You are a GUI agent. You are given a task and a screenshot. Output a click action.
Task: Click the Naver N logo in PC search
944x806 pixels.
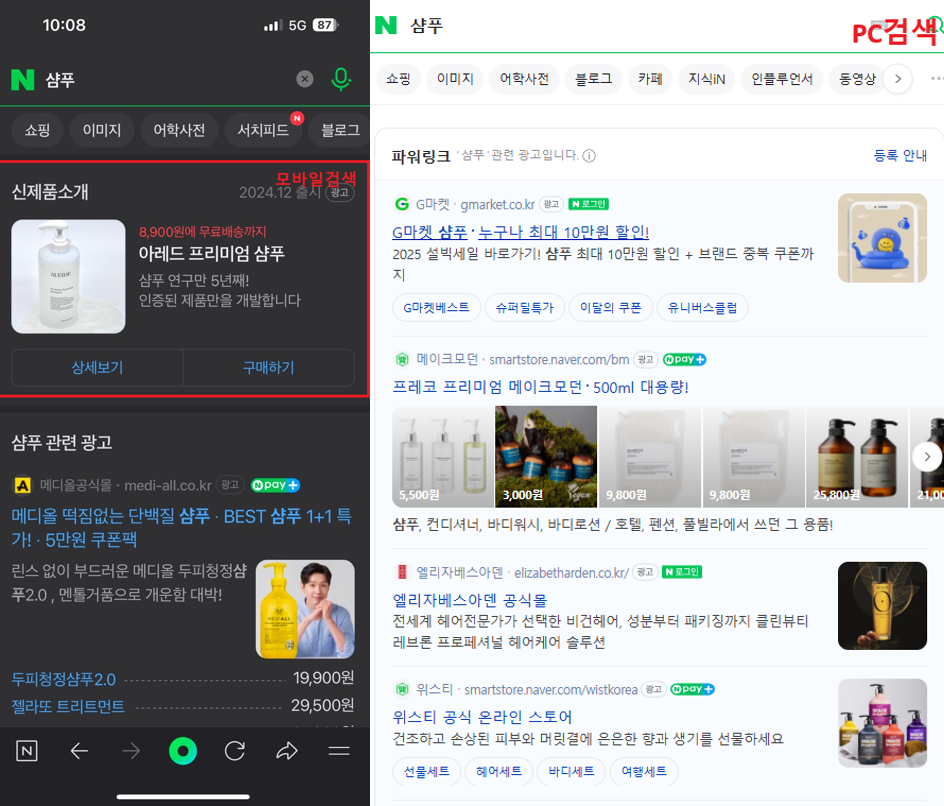click(386, 25)
